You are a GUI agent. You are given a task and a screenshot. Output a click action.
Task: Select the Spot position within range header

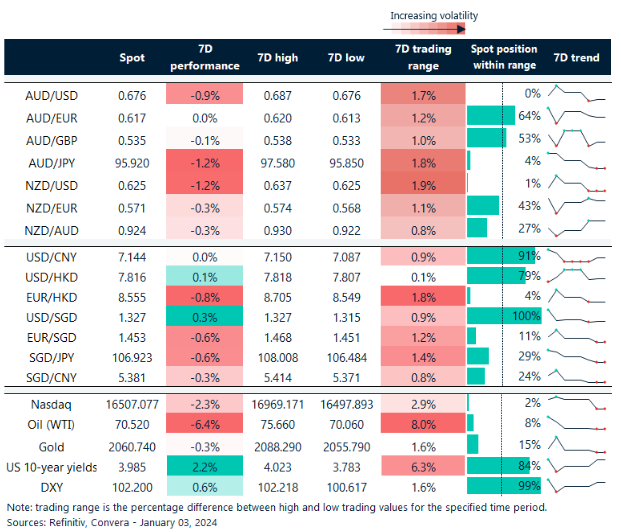503,58
